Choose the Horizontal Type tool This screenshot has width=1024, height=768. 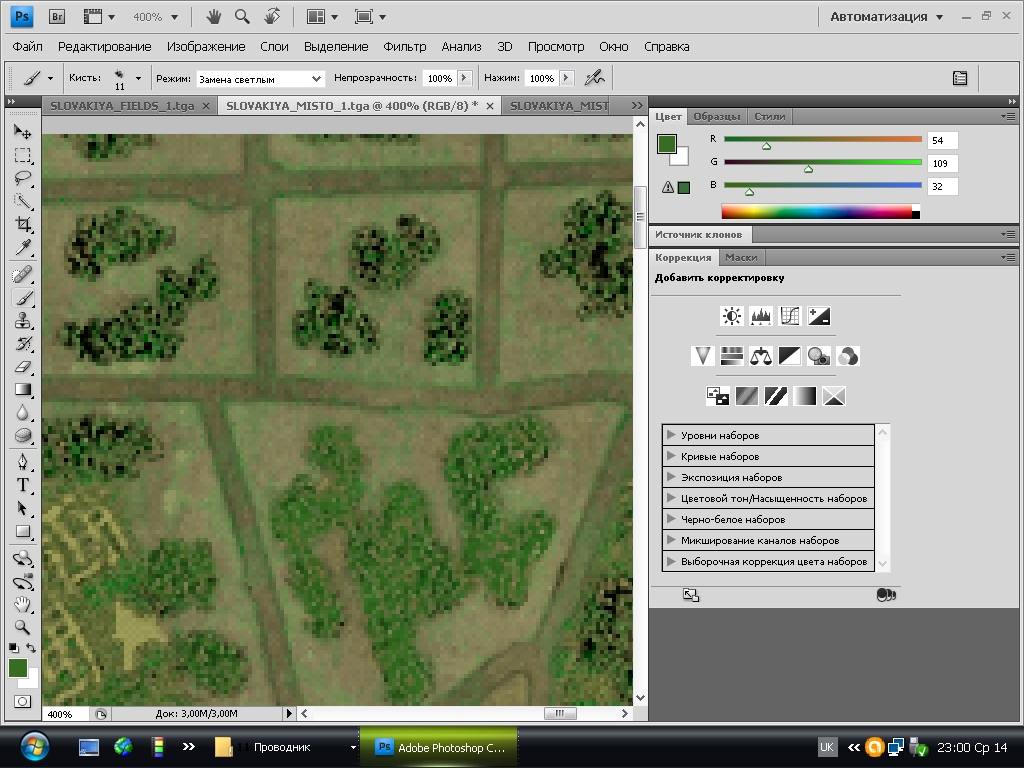click(23, 485)
